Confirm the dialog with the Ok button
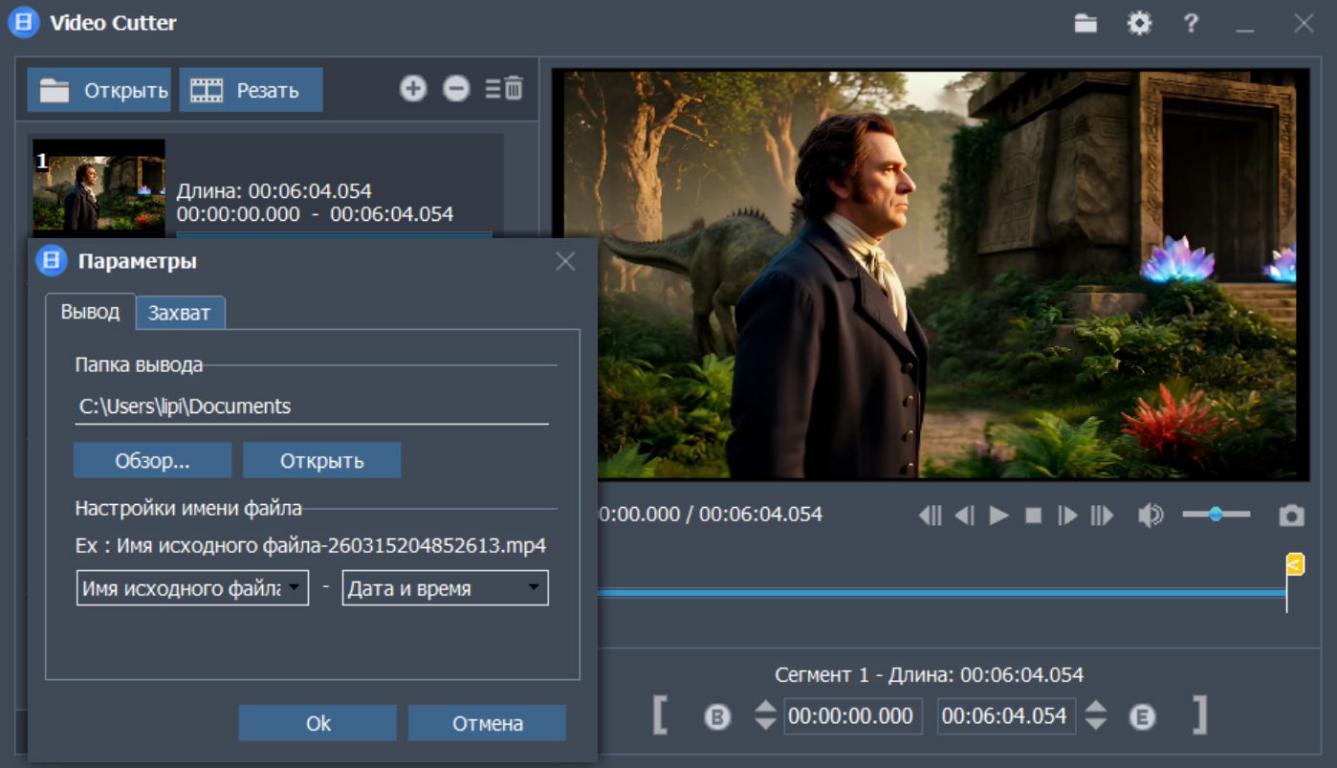Image resolution: width=1337 pixels, height=768 pixels. pyautogui.click(x=317, y=723)
